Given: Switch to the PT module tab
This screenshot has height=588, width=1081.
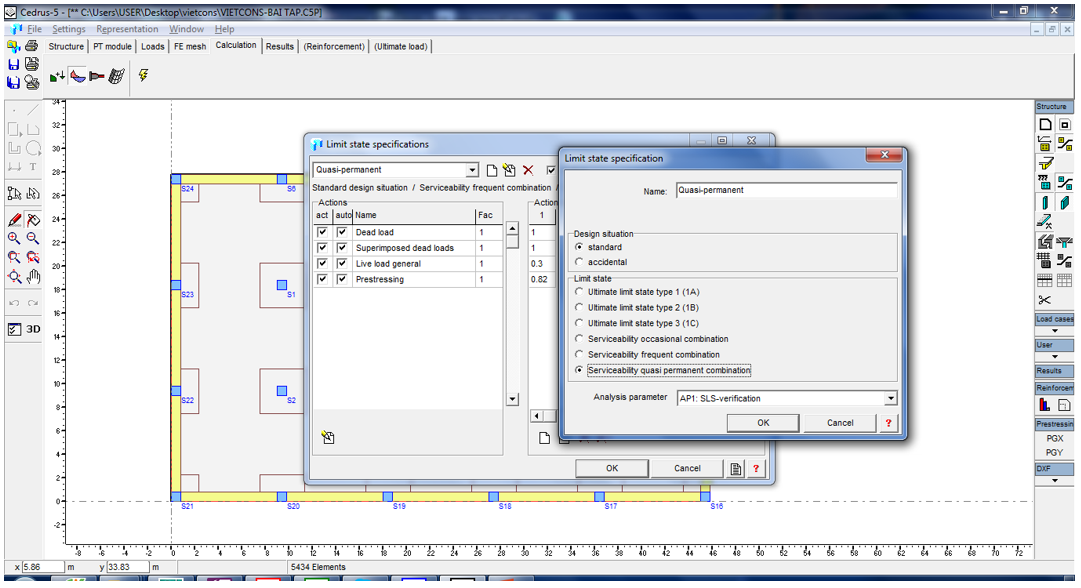Looking at the screenshot, I should tap(112, 46).
